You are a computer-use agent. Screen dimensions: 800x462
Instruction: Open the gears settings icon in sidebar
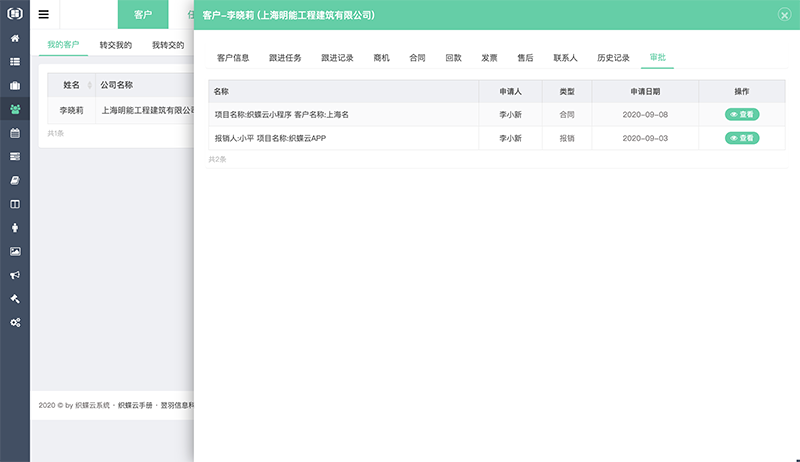click(15, 323)
